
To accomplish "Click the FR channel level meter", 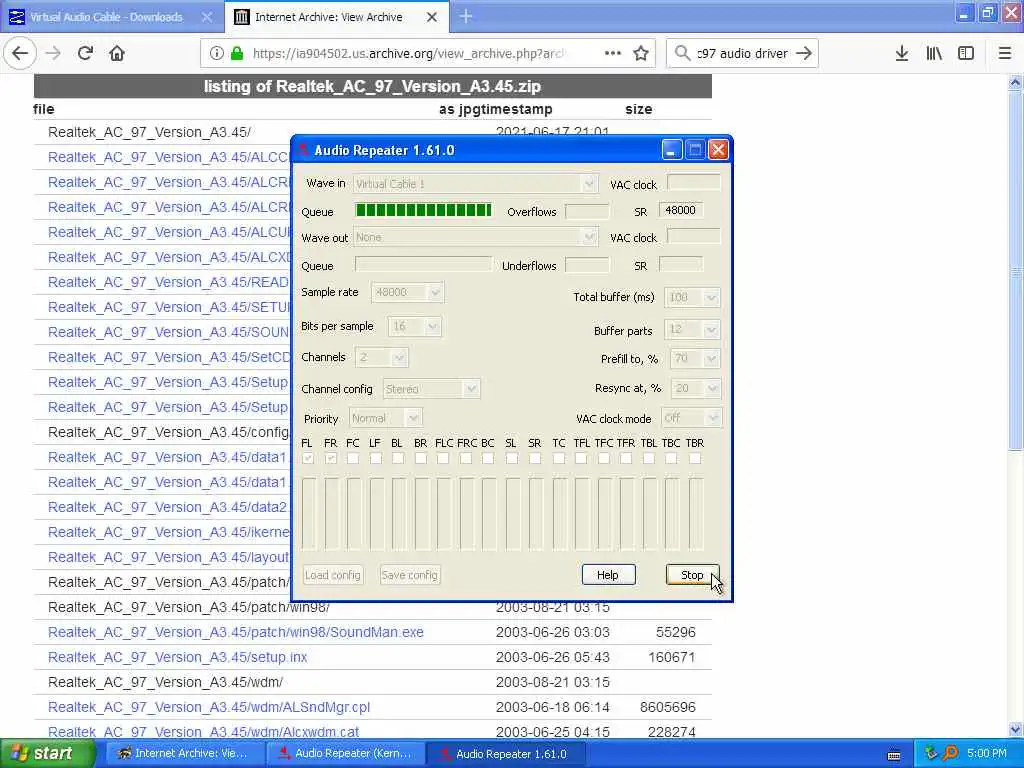I will point(331,513).
